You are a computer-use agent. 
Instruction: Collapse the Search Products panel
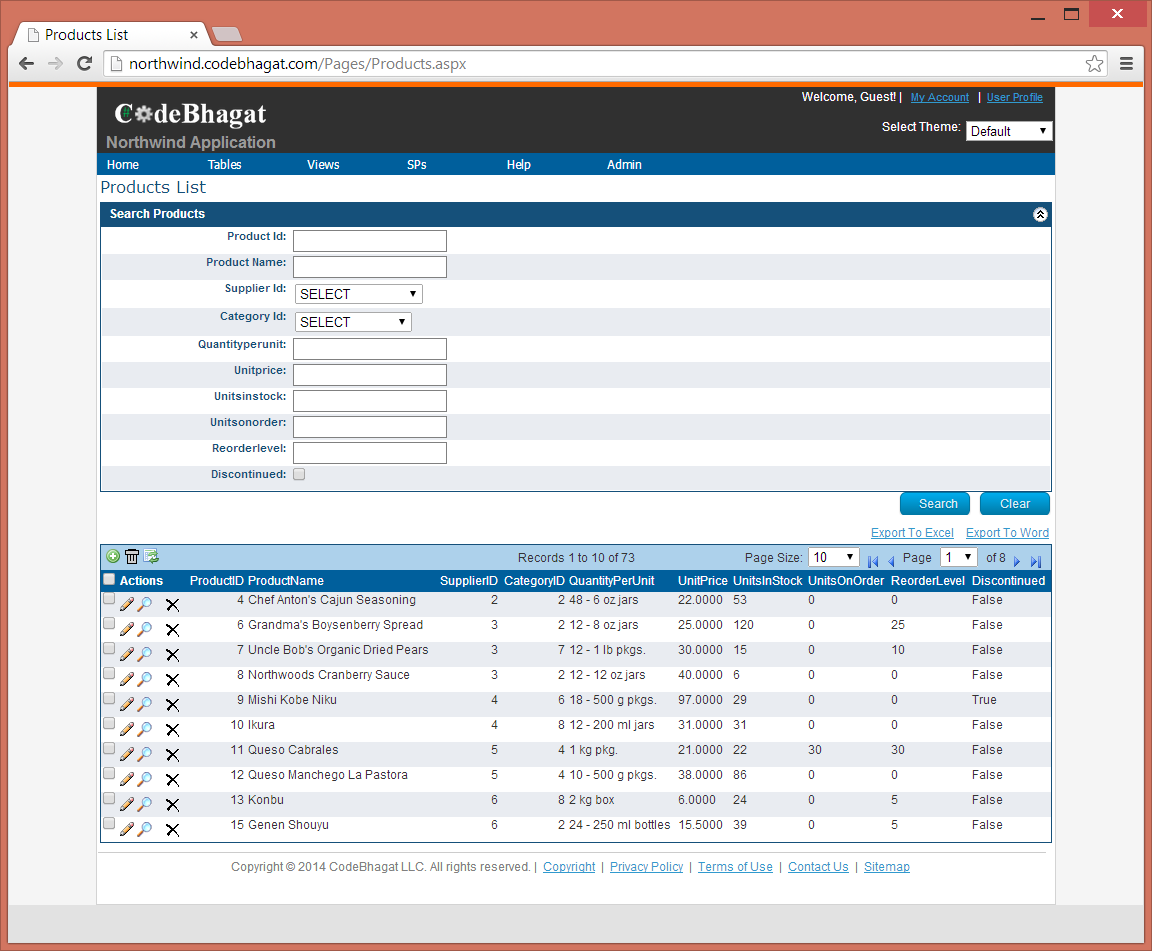pos(1040,214)
